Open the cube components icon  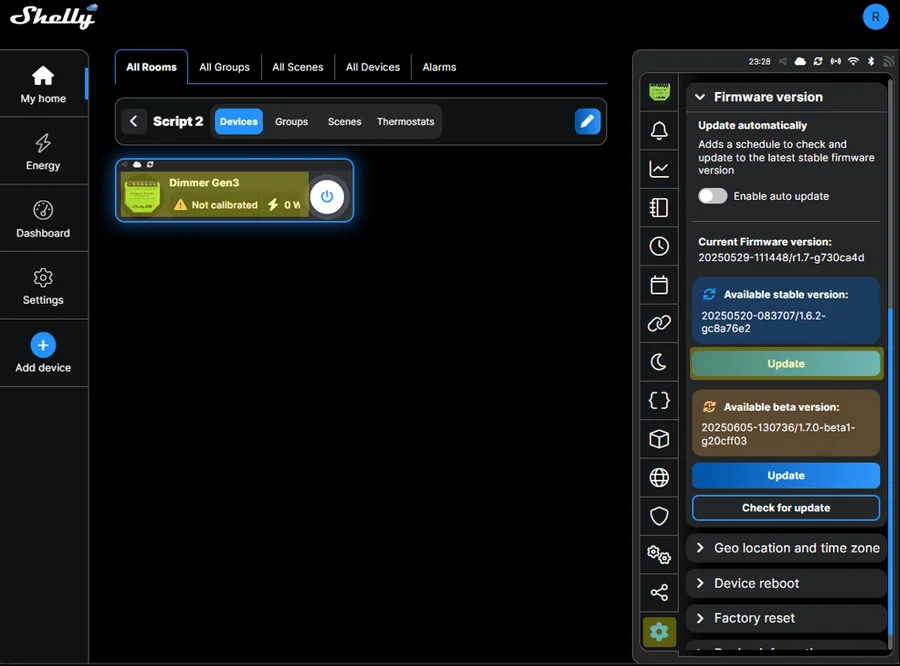(x=659, y=439)
